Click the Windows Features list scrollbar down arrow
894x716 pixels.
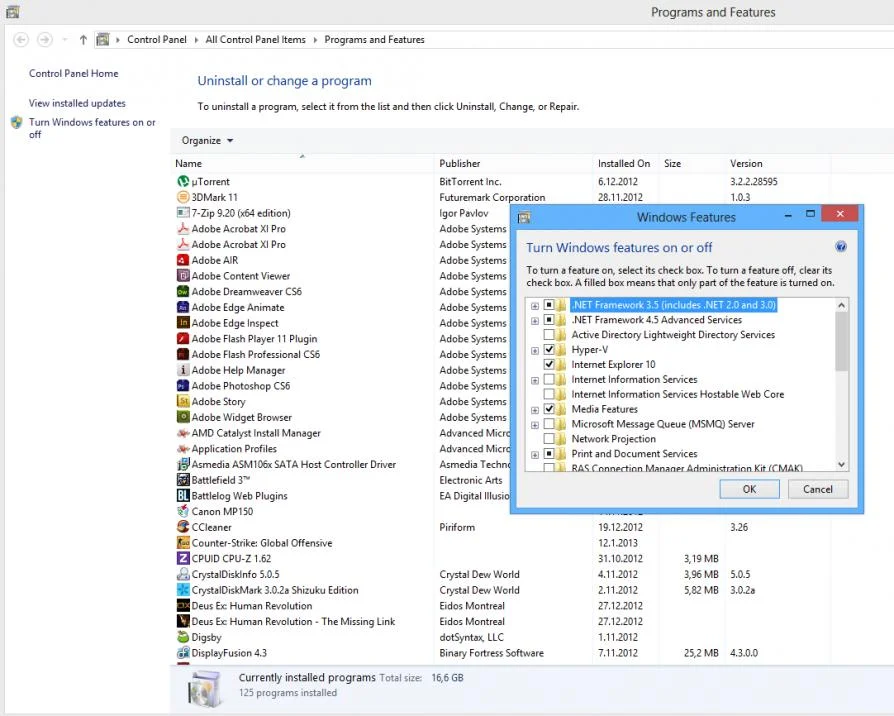(841, 465)
